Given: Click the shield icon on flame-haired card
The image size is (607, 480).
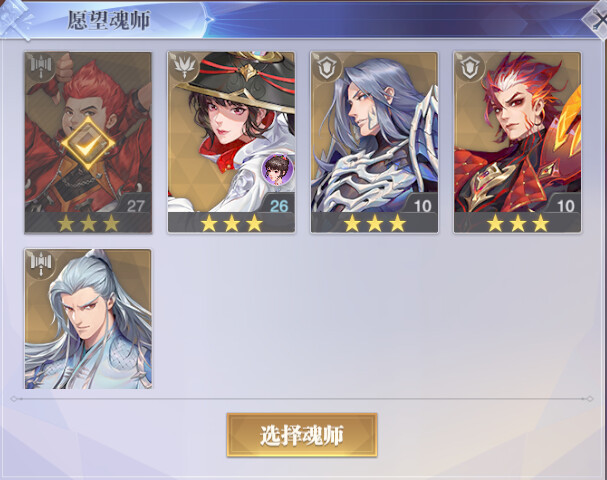Looking at the screenshot, I should click(470, 68).
